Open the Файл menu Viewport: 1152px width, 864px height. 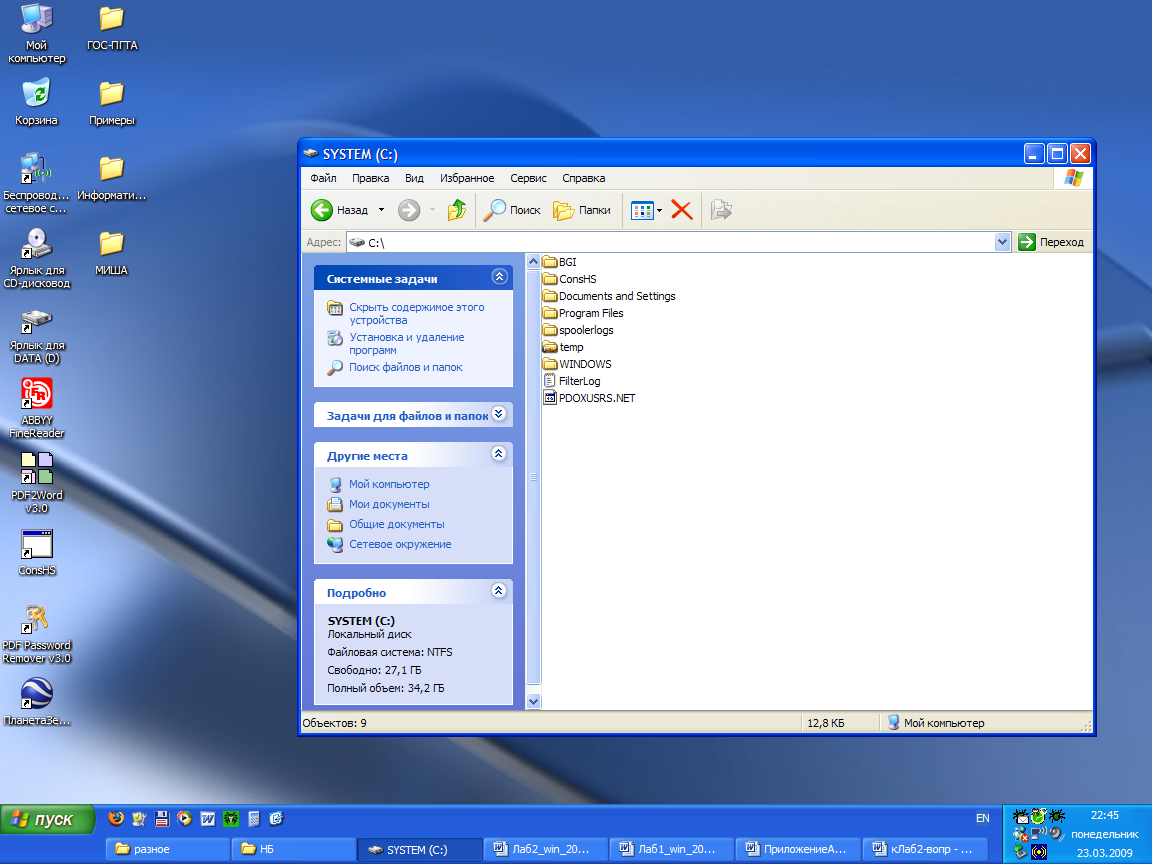[323, 178]
